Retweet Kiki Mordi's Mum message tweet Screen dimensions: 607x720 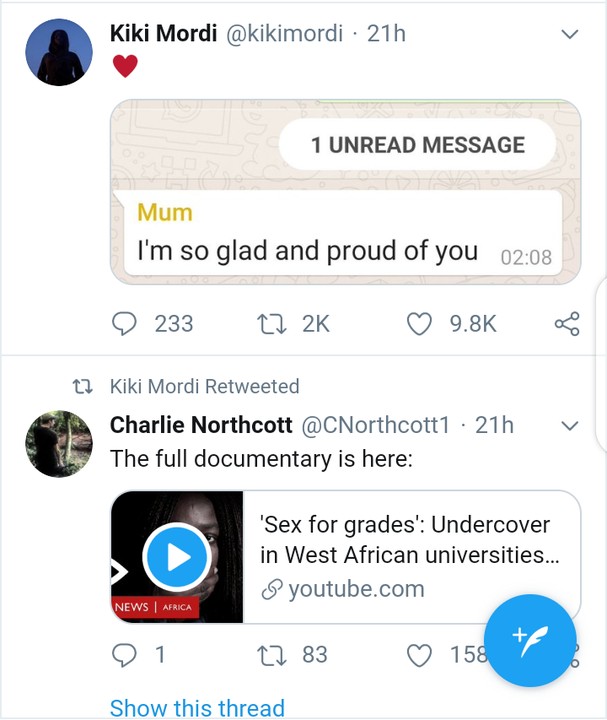point(266,324)
